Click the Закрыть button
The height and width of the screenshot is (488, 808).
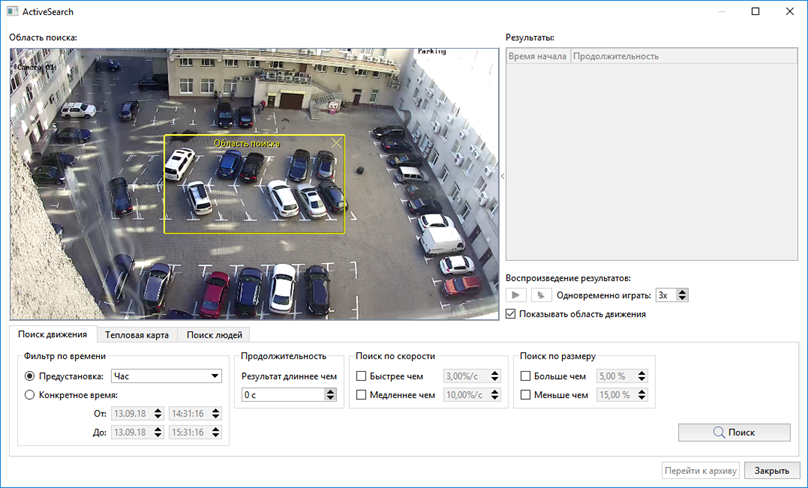tap(772, 470)
